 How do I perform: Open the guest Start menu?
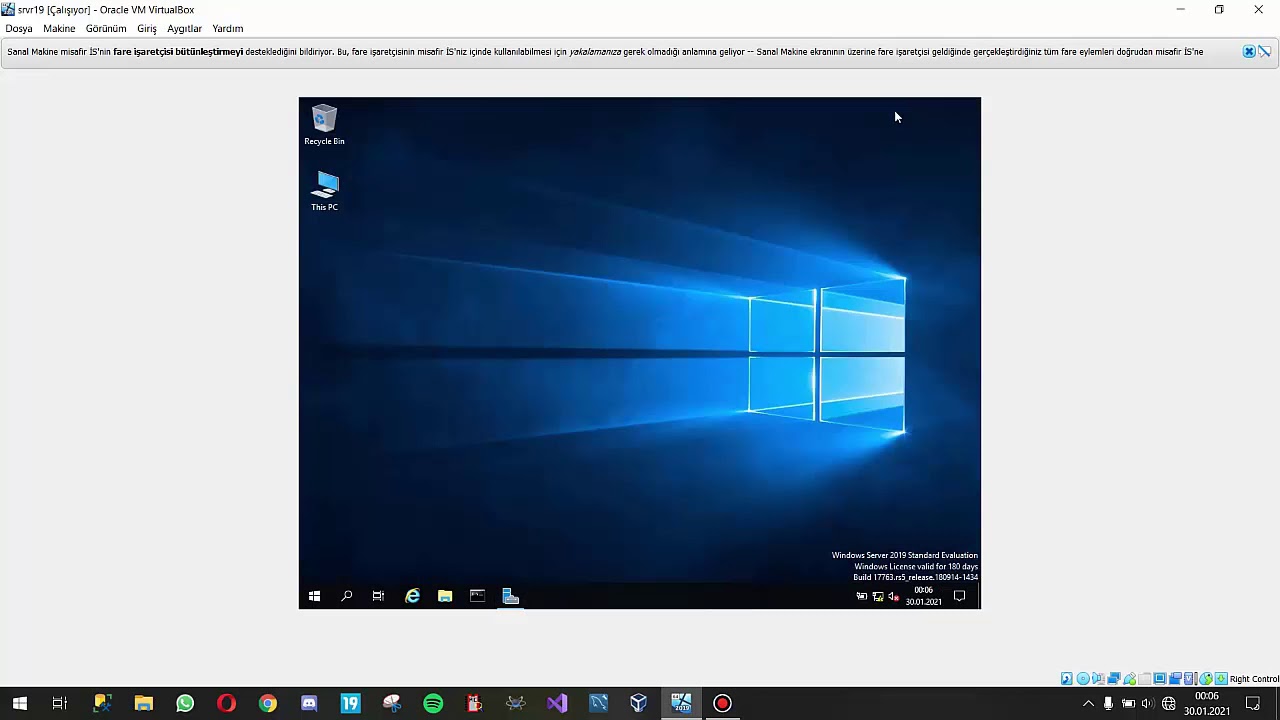(314, 596)
